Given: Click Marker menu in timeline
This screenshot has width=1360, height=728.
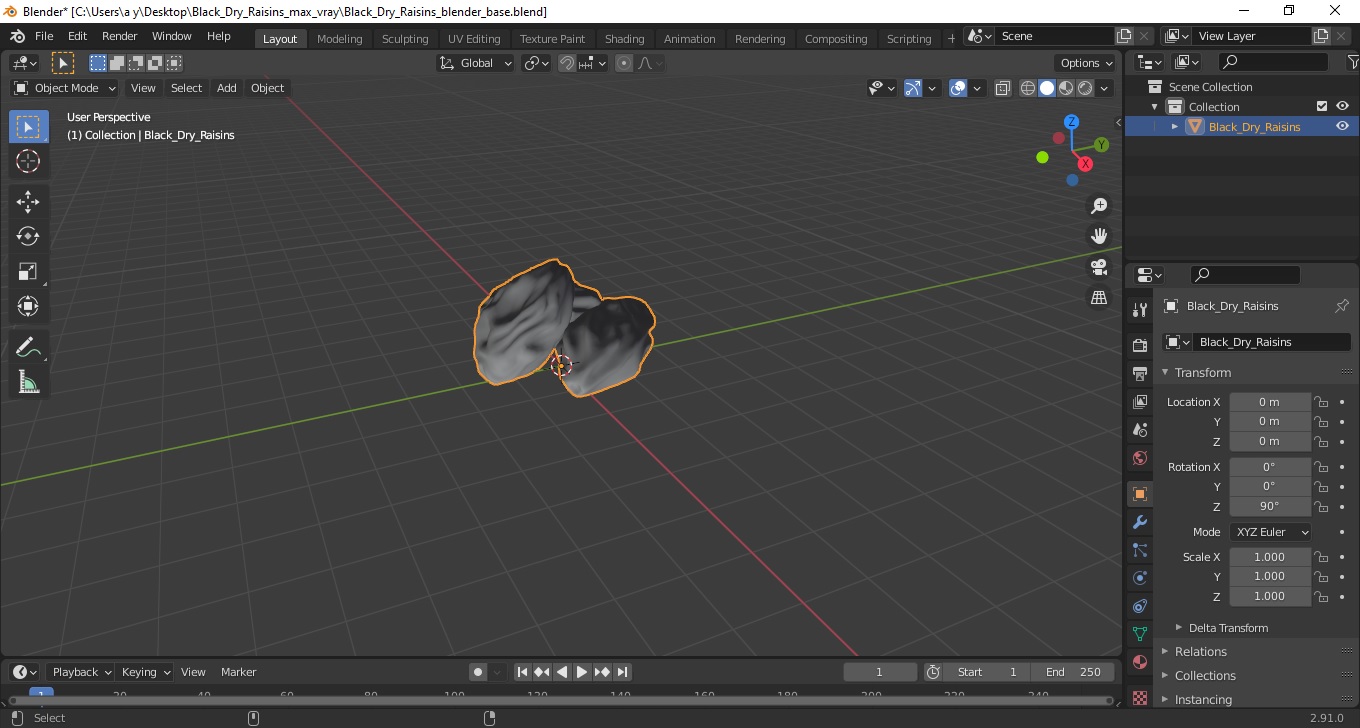Looking at the screenshot, I should coord(238,672).
